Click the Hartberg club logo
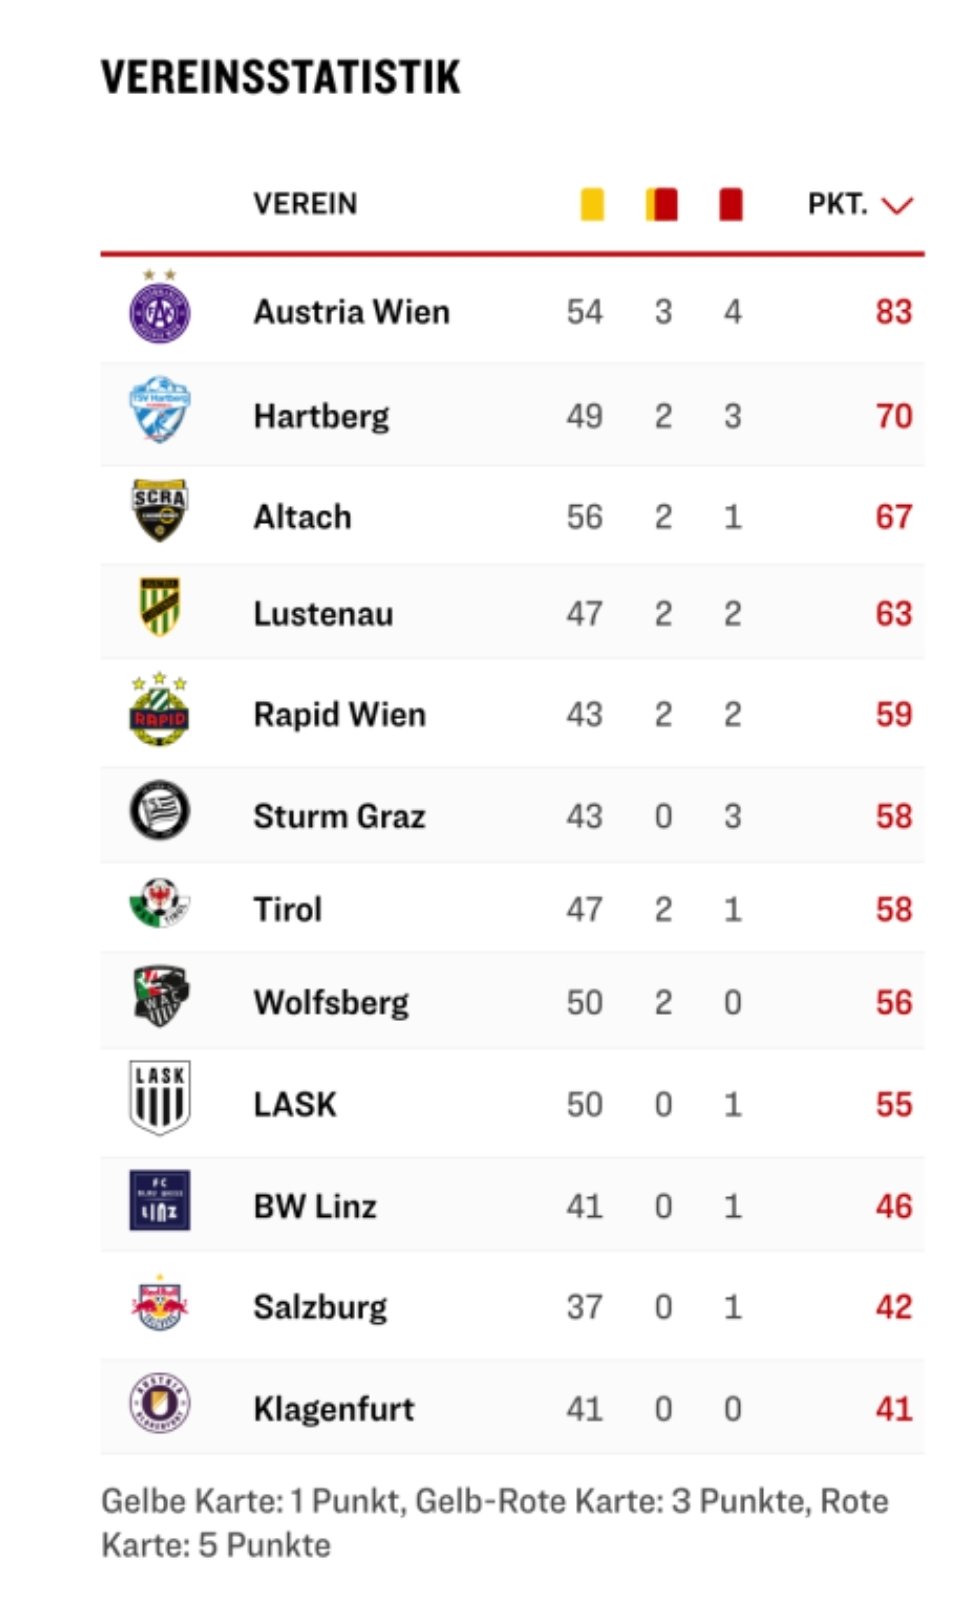The width and height of the screenshot is (979, 1604). (159, 410)
